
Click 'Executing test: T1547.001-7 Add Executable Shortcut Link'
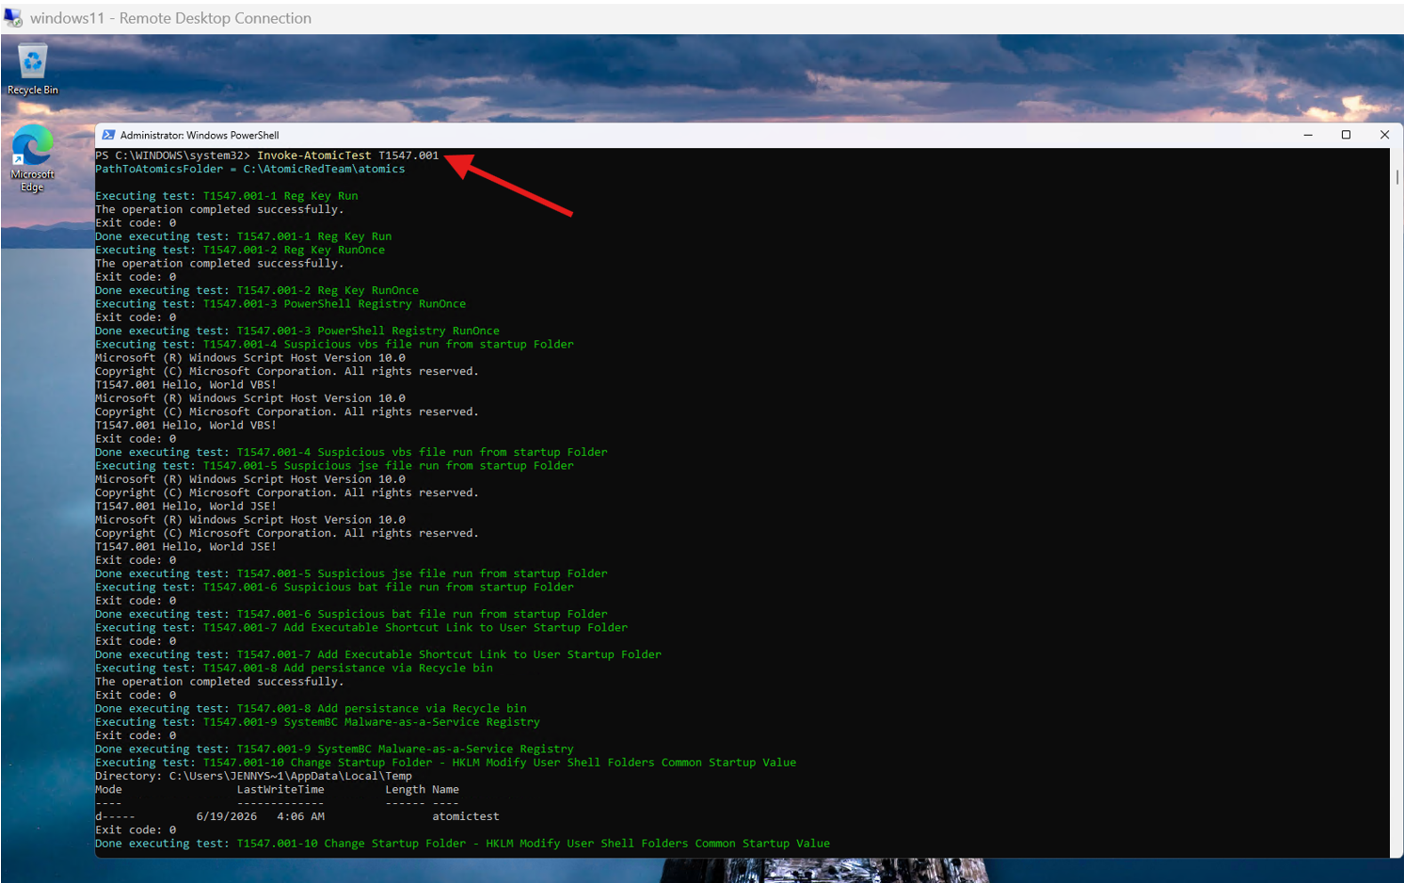(x=361, y=628)
